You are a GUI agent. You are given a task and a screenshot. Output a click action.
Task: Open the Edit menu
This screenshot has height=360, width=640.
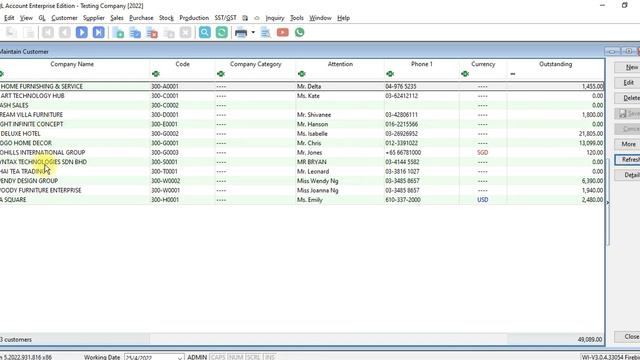pyautogui.click(x=9, y=18)
